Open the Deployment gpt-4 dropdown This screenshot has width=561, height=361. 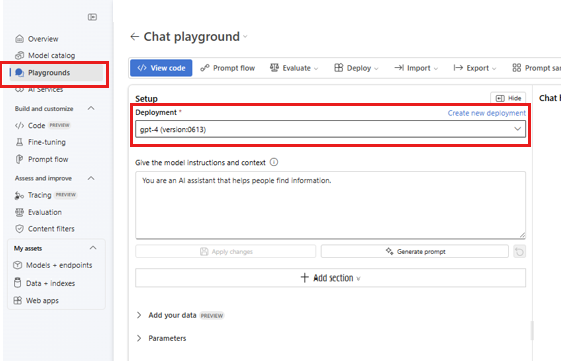[330, 129]
